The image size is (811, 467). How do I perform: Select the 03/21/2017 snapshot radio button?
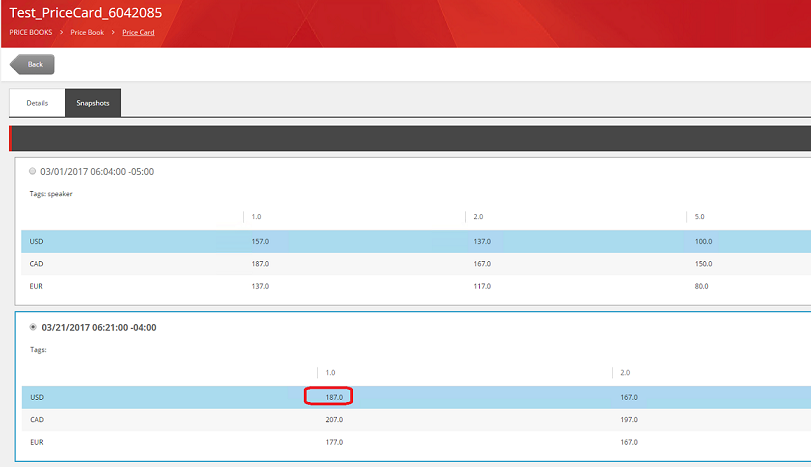click(33, 327)
